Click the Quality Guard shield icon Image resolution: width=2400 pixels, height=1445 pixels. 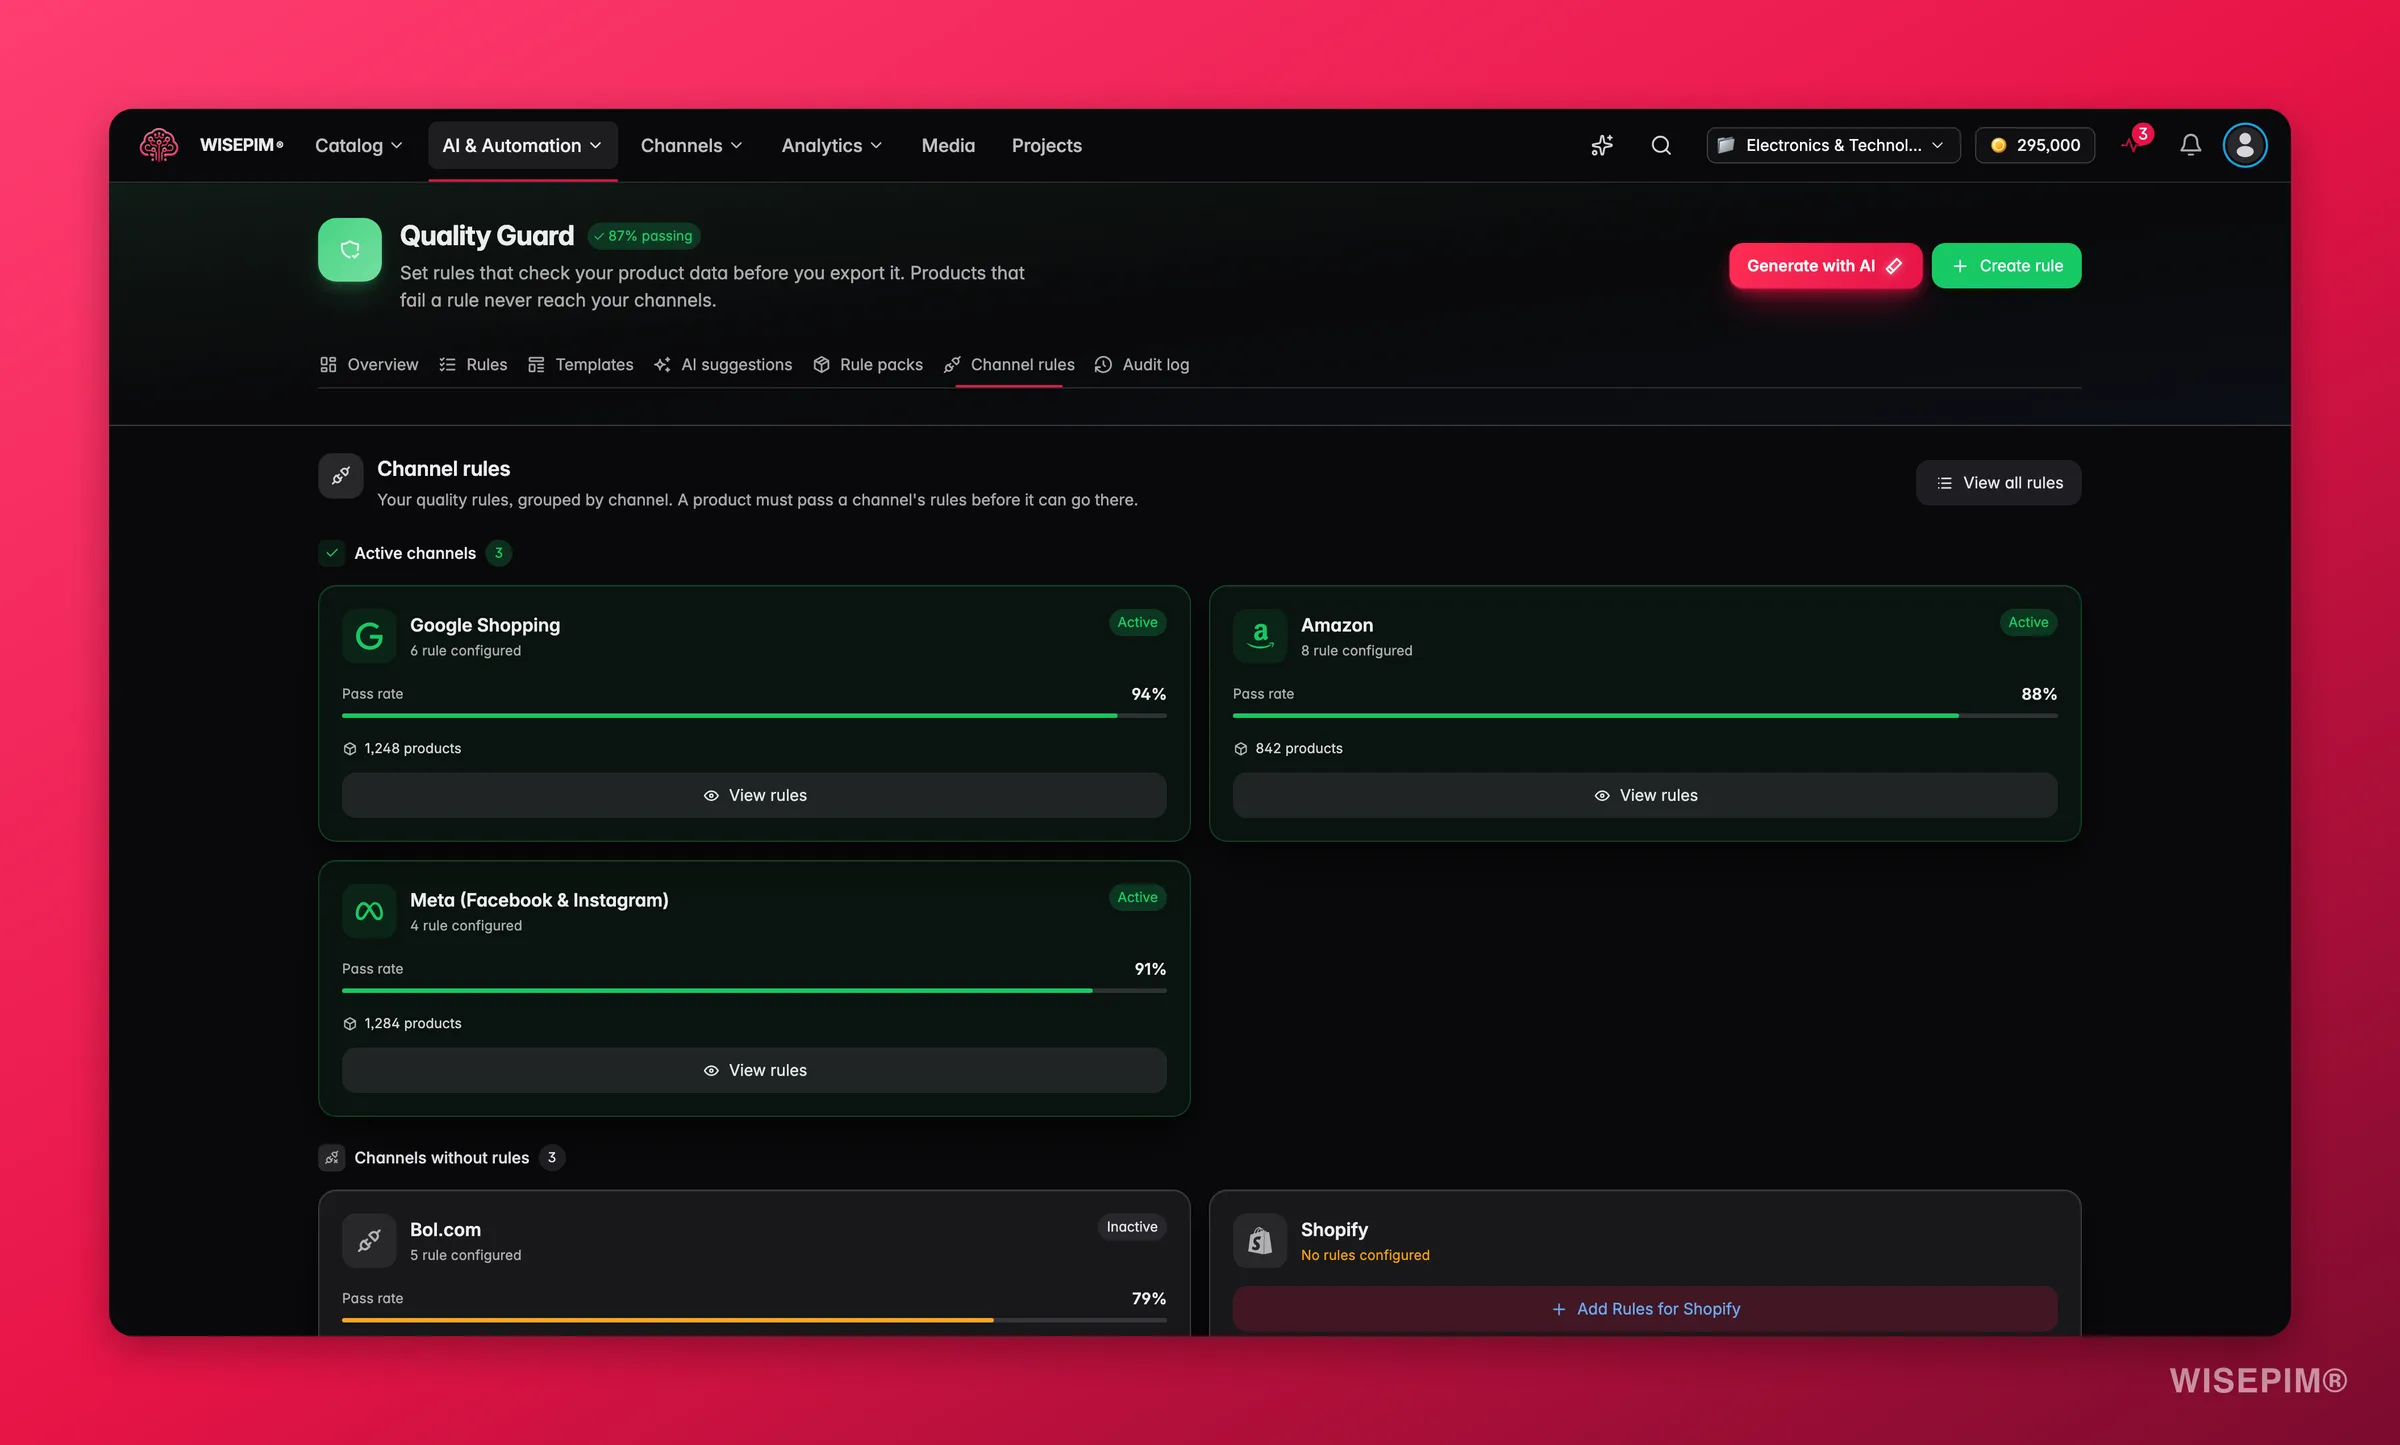point(350,250)
